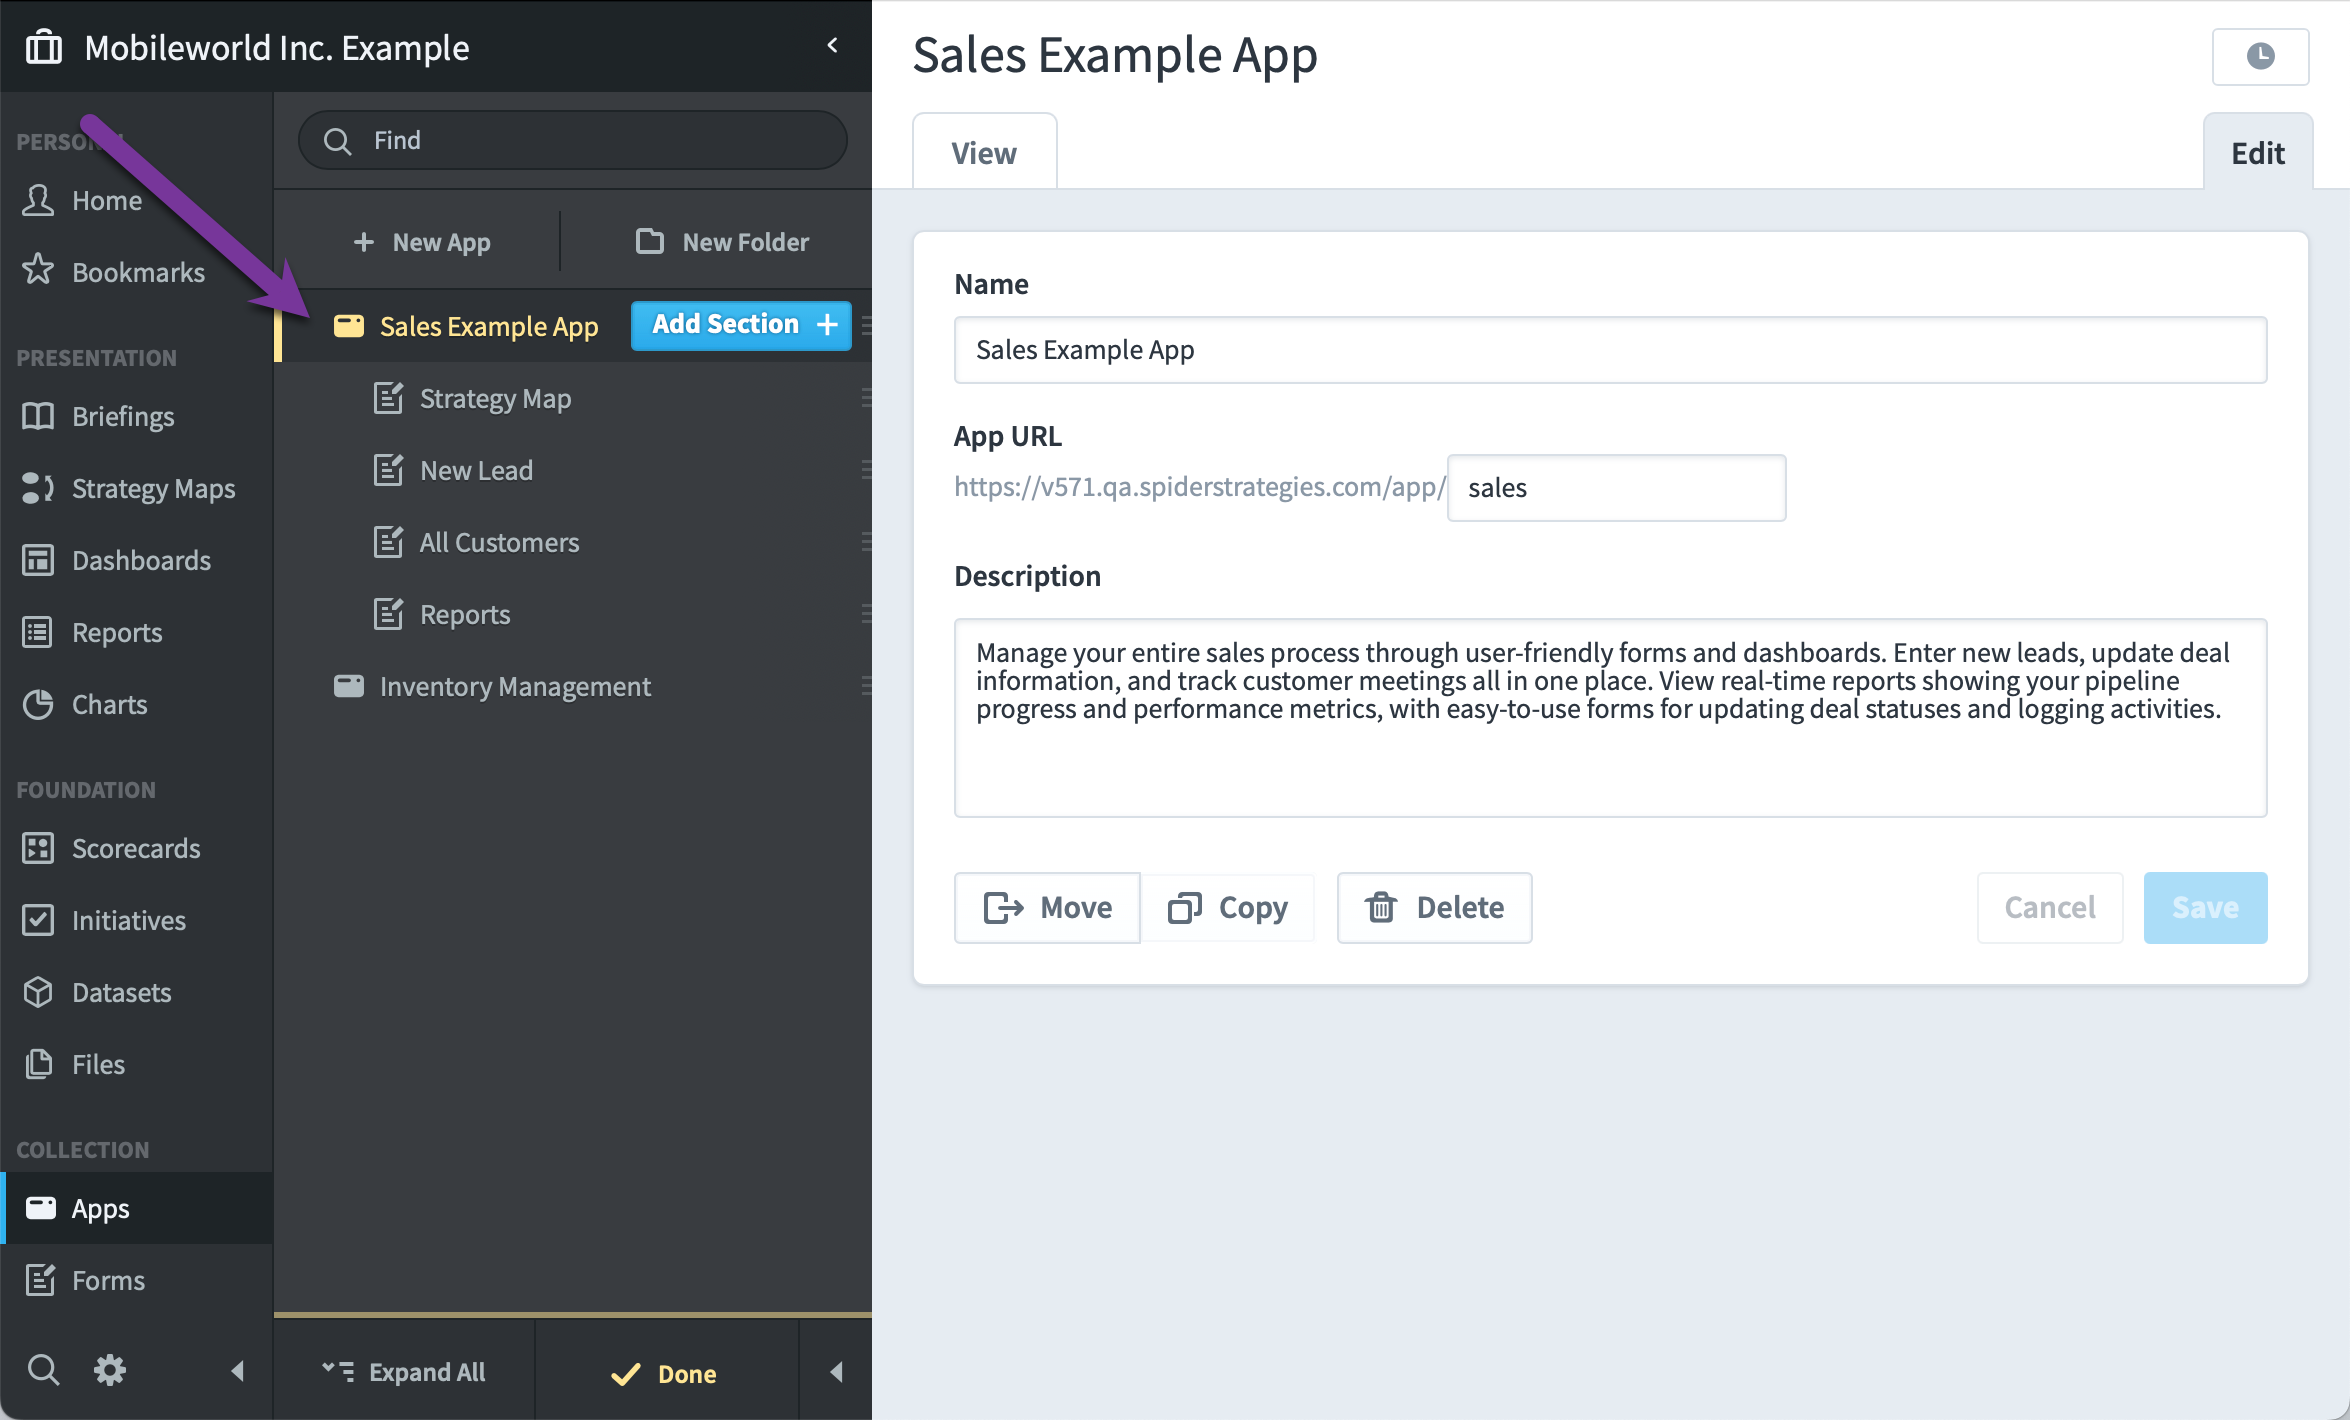
Task: Click the Home person icon
Action: coord(38,200)
